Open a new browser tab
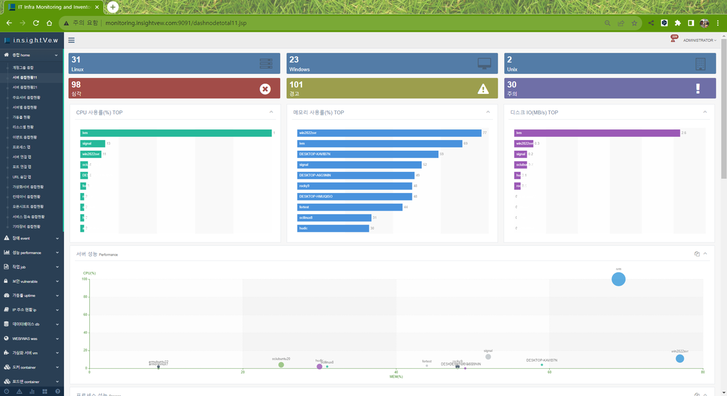The width and height of the screenshot is (727, 396). coord(112,7)
